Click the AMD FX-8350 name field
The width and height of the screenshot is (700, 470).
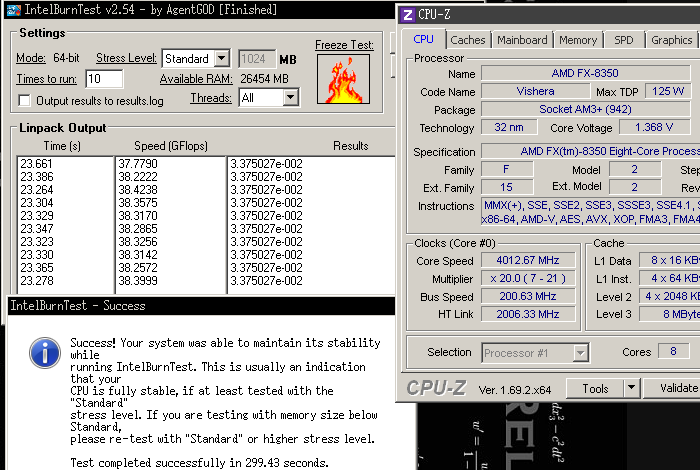coord(585,73)
